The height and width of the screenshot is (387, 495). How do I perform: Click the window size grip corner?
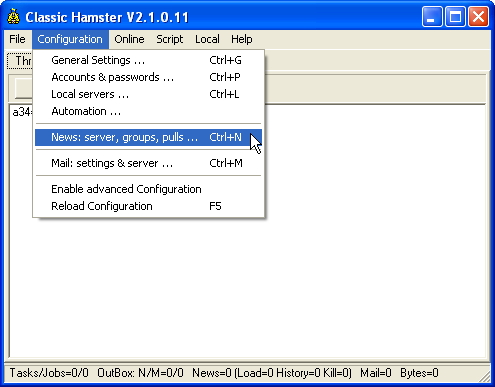(x=484, y=377)
